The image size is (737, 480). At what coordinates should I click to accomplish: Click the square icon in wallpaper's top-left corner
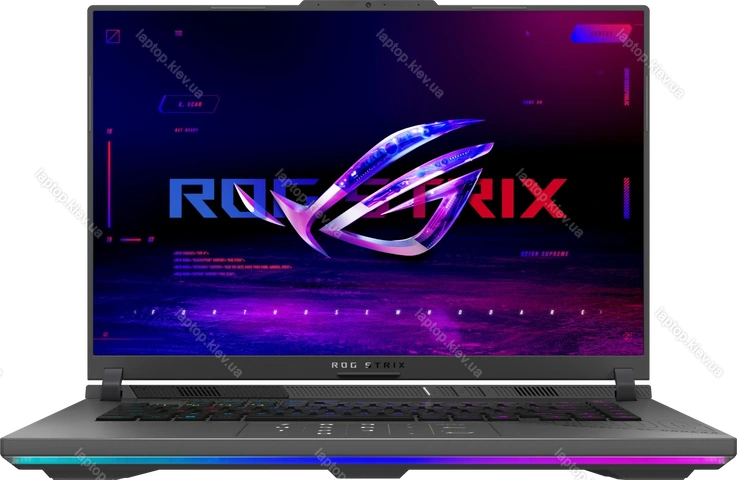tap(114, 38)
